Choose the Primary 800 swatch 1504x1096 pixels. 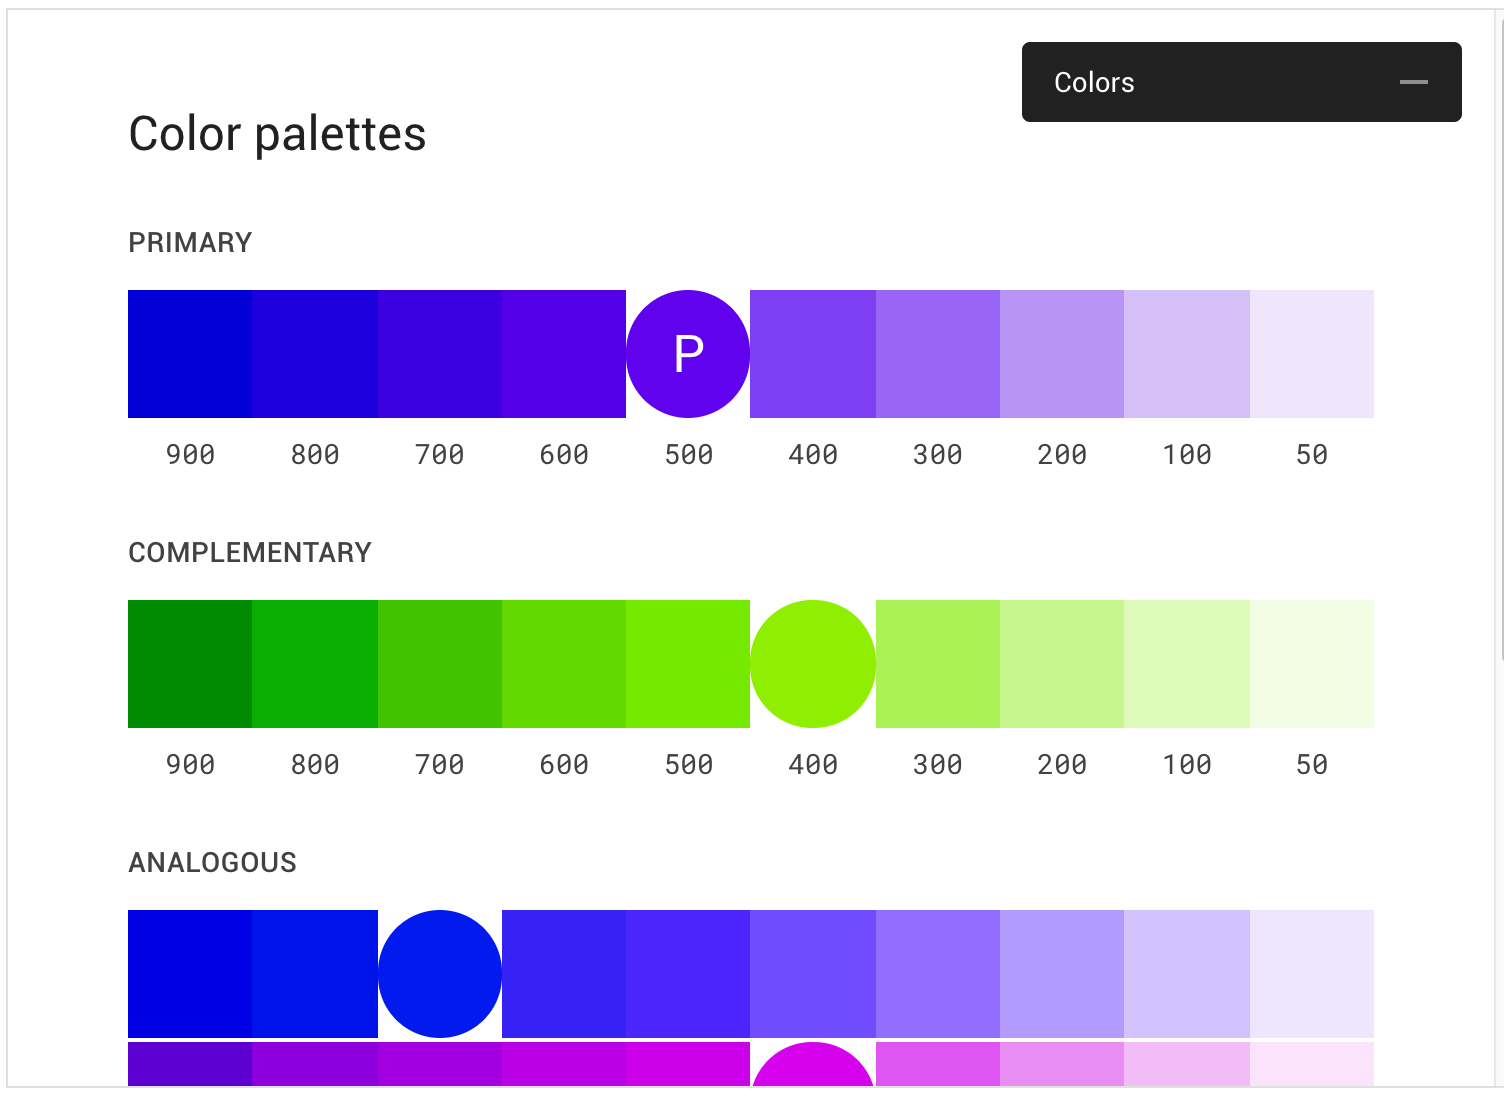[315, 354]
